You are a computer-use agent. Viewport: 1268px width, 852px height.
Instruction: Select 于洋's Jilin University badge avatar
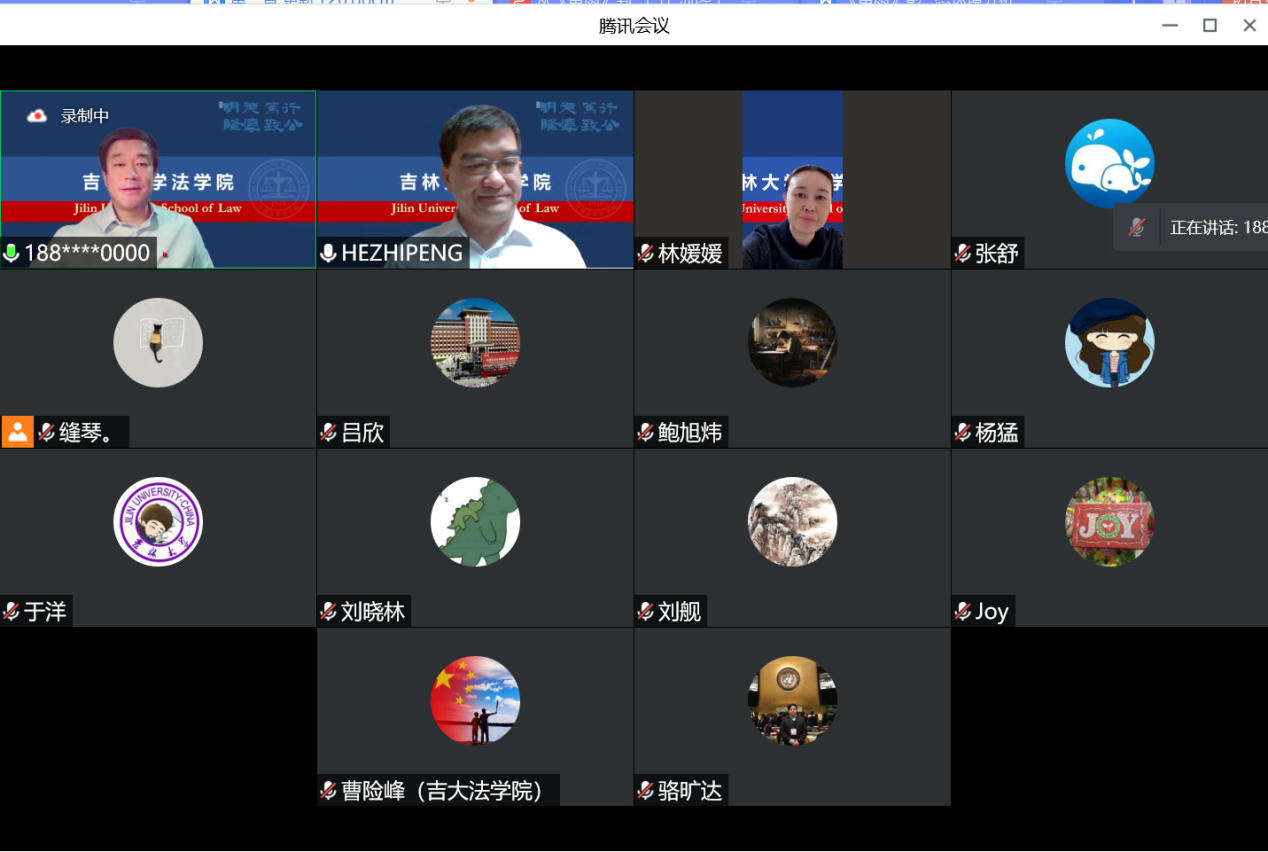[x=158, y=521]
